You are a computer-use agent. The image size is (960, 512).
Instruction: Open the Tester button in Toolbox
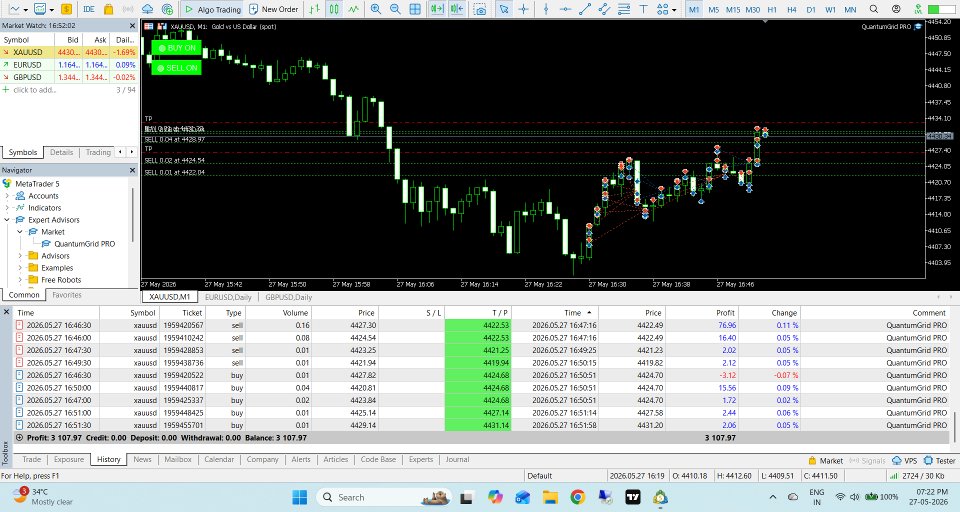[x=940, y=461]
